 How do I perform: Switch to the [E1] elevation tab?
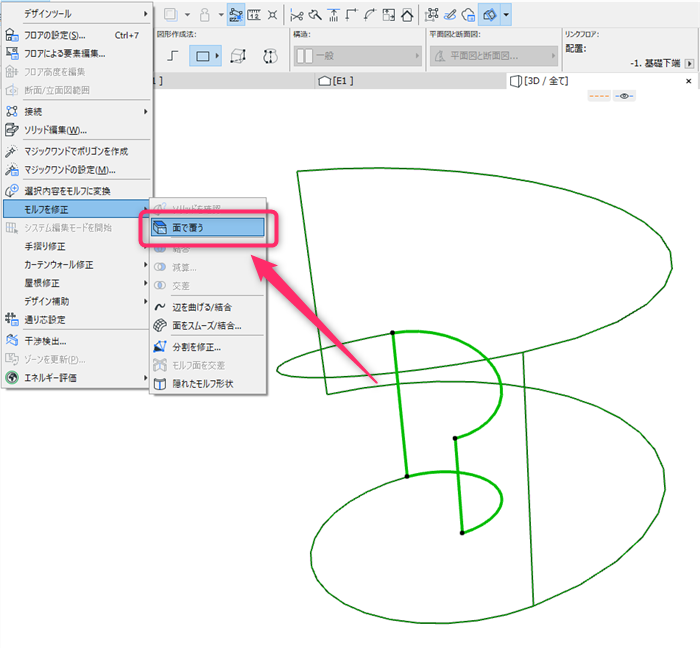336,81
